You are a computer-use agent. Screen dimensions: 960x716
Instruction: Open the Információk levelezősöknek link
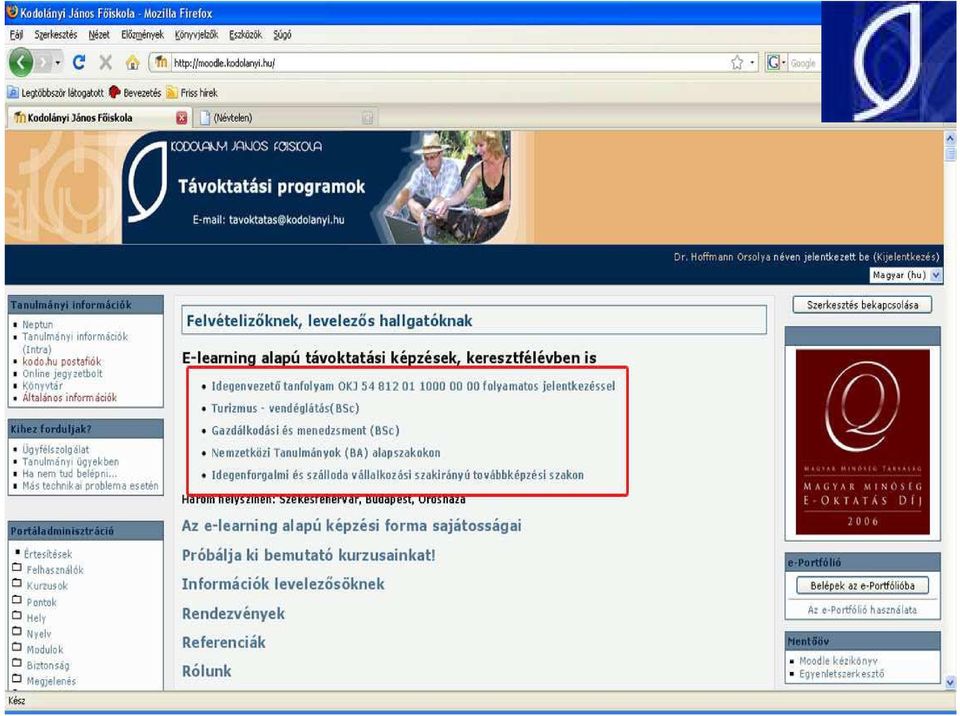[x=283, y=584]
